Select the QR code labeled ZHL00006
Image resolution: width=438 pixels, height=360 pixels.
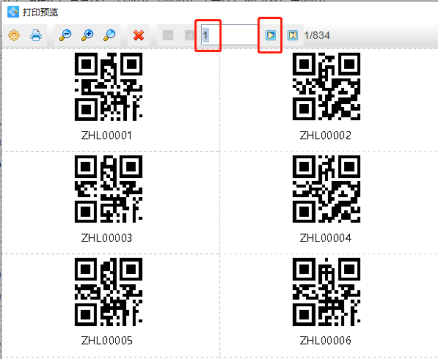click(327, 292)
